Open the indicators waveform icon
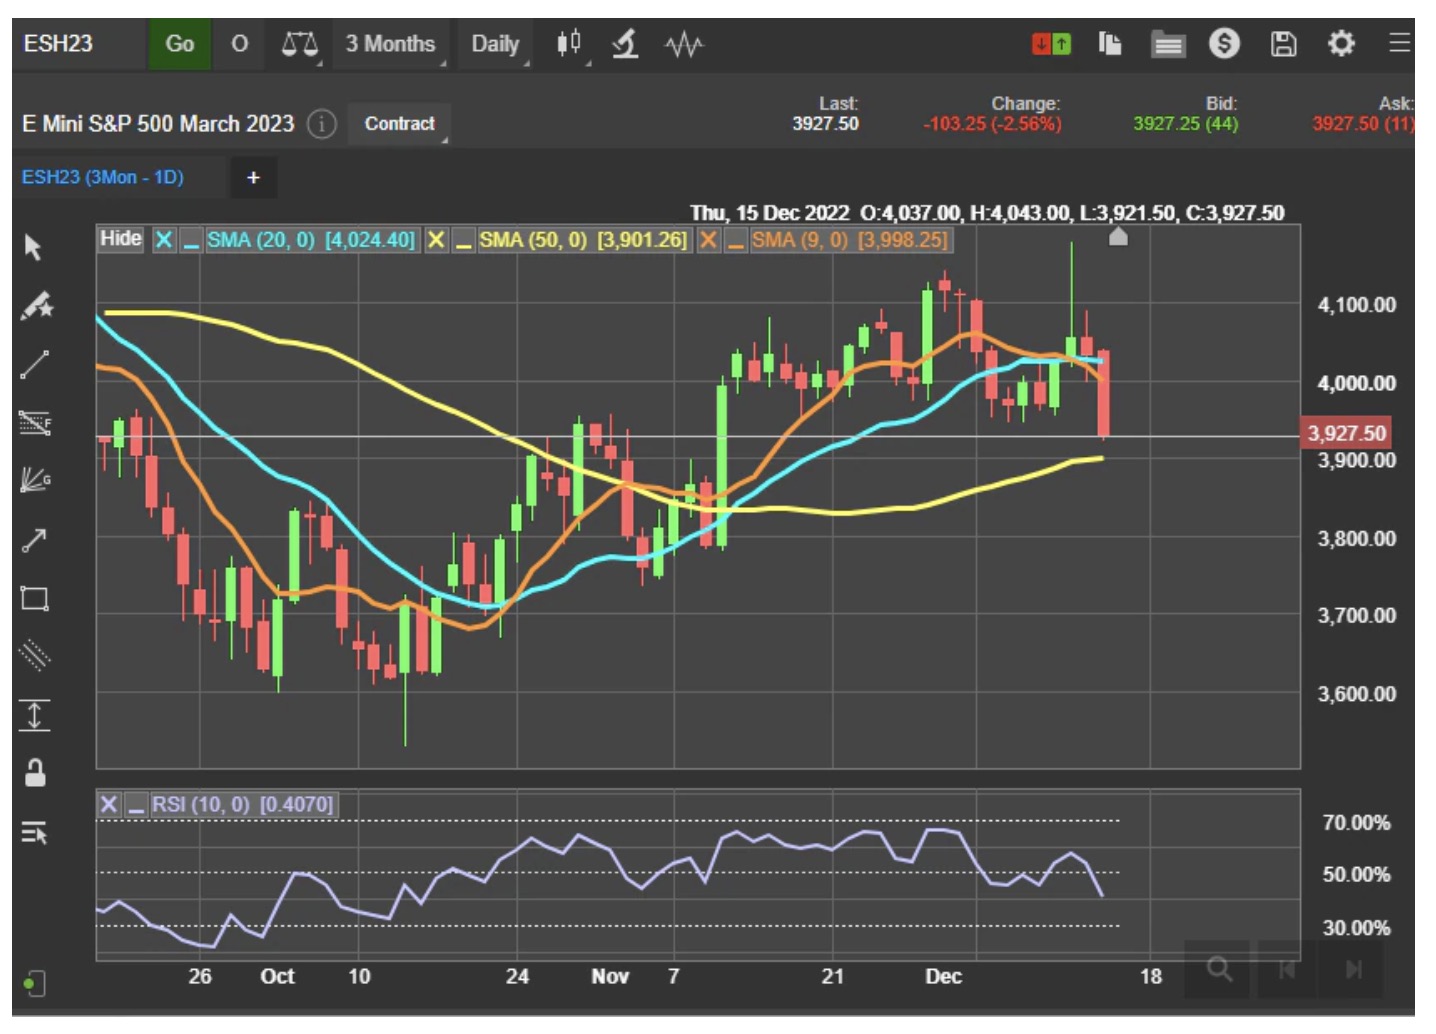The width and height of the screenshot is (1436, 1034). tap(684, 44)
